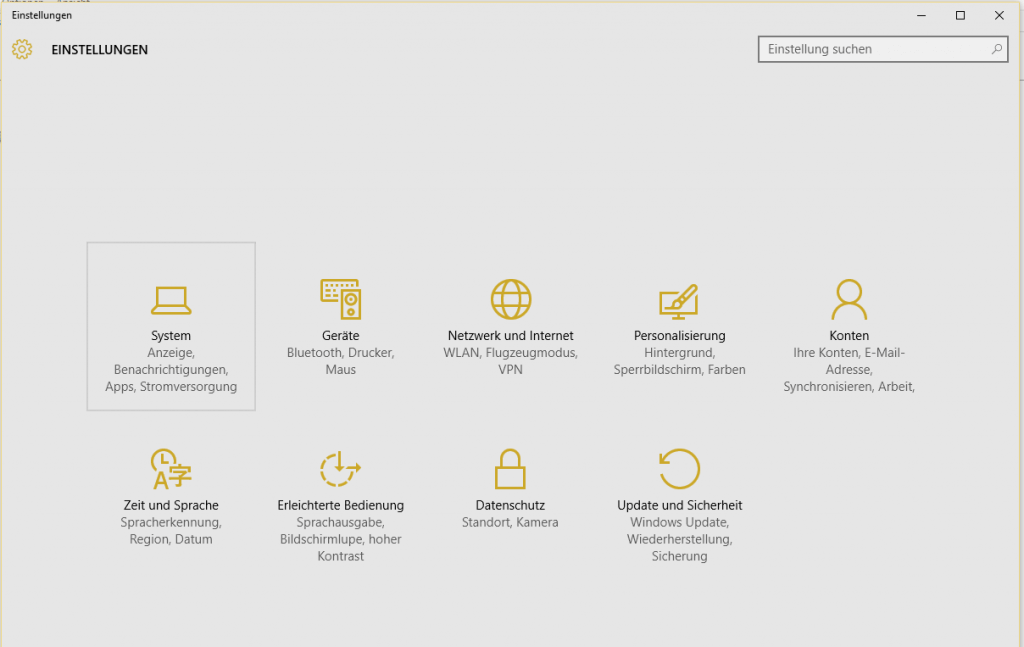
Task: Click the globe icon for Netzwerk und Internet
Action: tap(511, 299)
